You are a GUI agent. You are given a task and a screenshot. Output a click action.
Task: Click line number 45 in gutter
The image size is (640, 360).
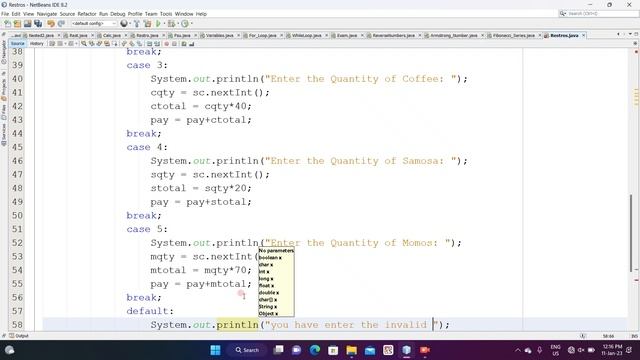point(17,147)
